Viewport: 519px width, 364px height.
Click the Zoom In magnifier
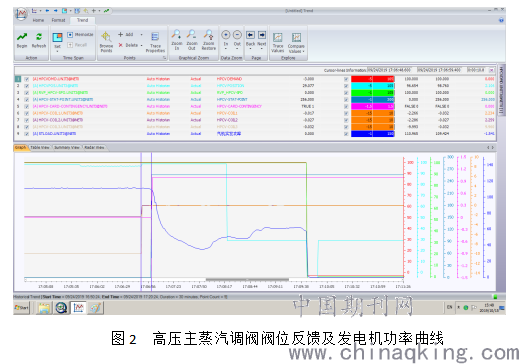point(176,34)
